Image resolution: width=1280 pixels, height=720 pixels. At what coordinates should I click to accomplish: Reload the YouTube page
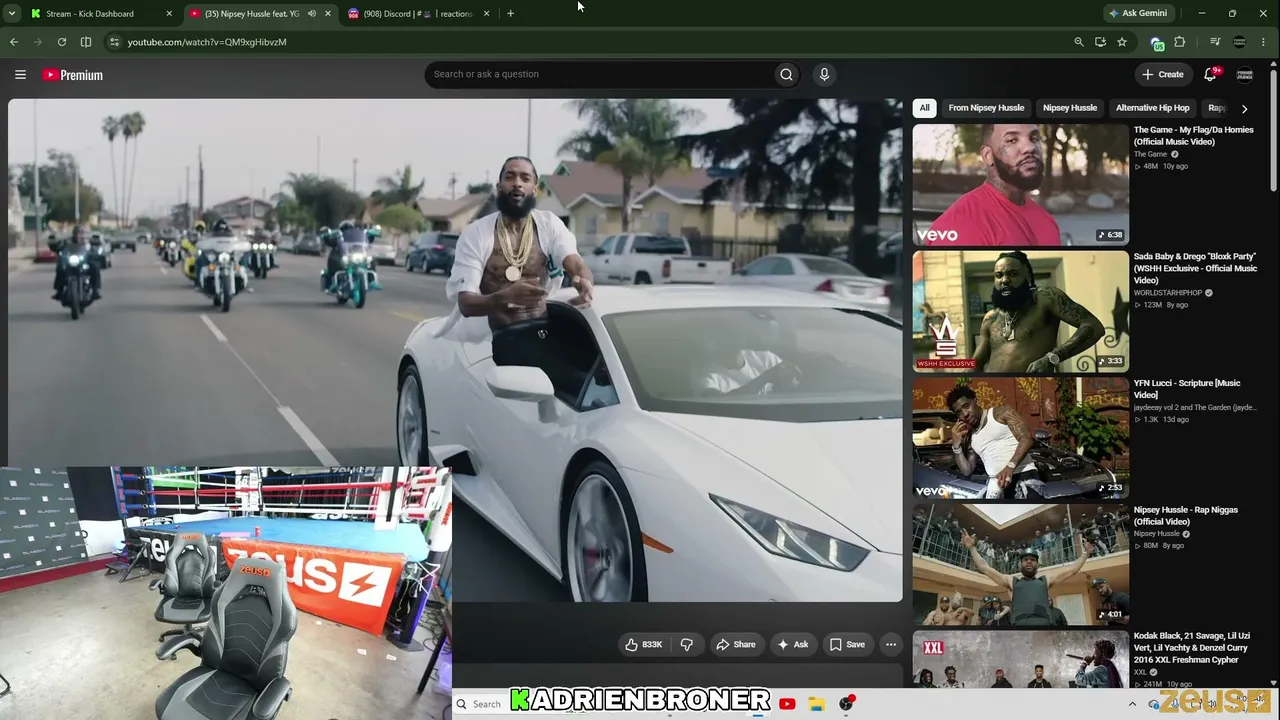point(62,42)
